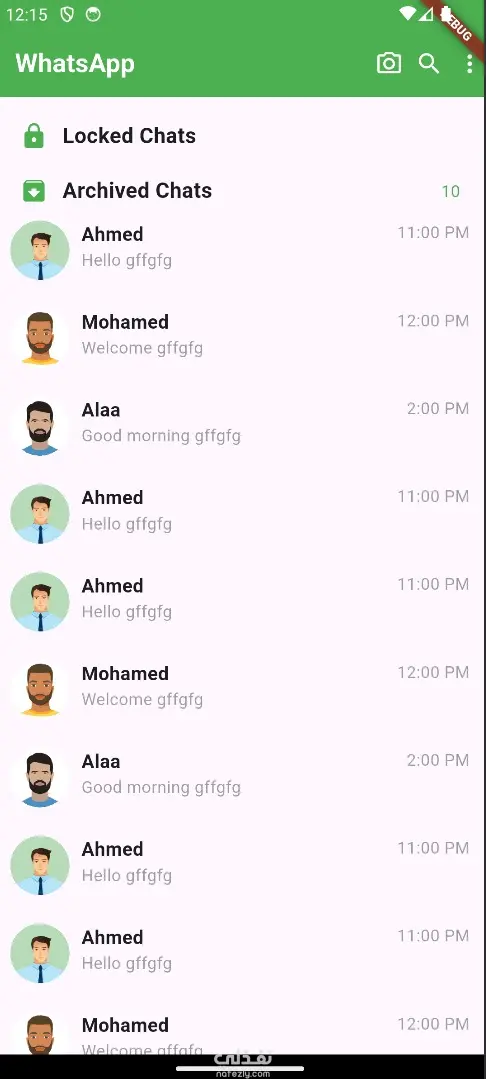Viewport: 486px width, 1079px height.
Task: Open Archived Chats
Action: (x=242, y=191)
